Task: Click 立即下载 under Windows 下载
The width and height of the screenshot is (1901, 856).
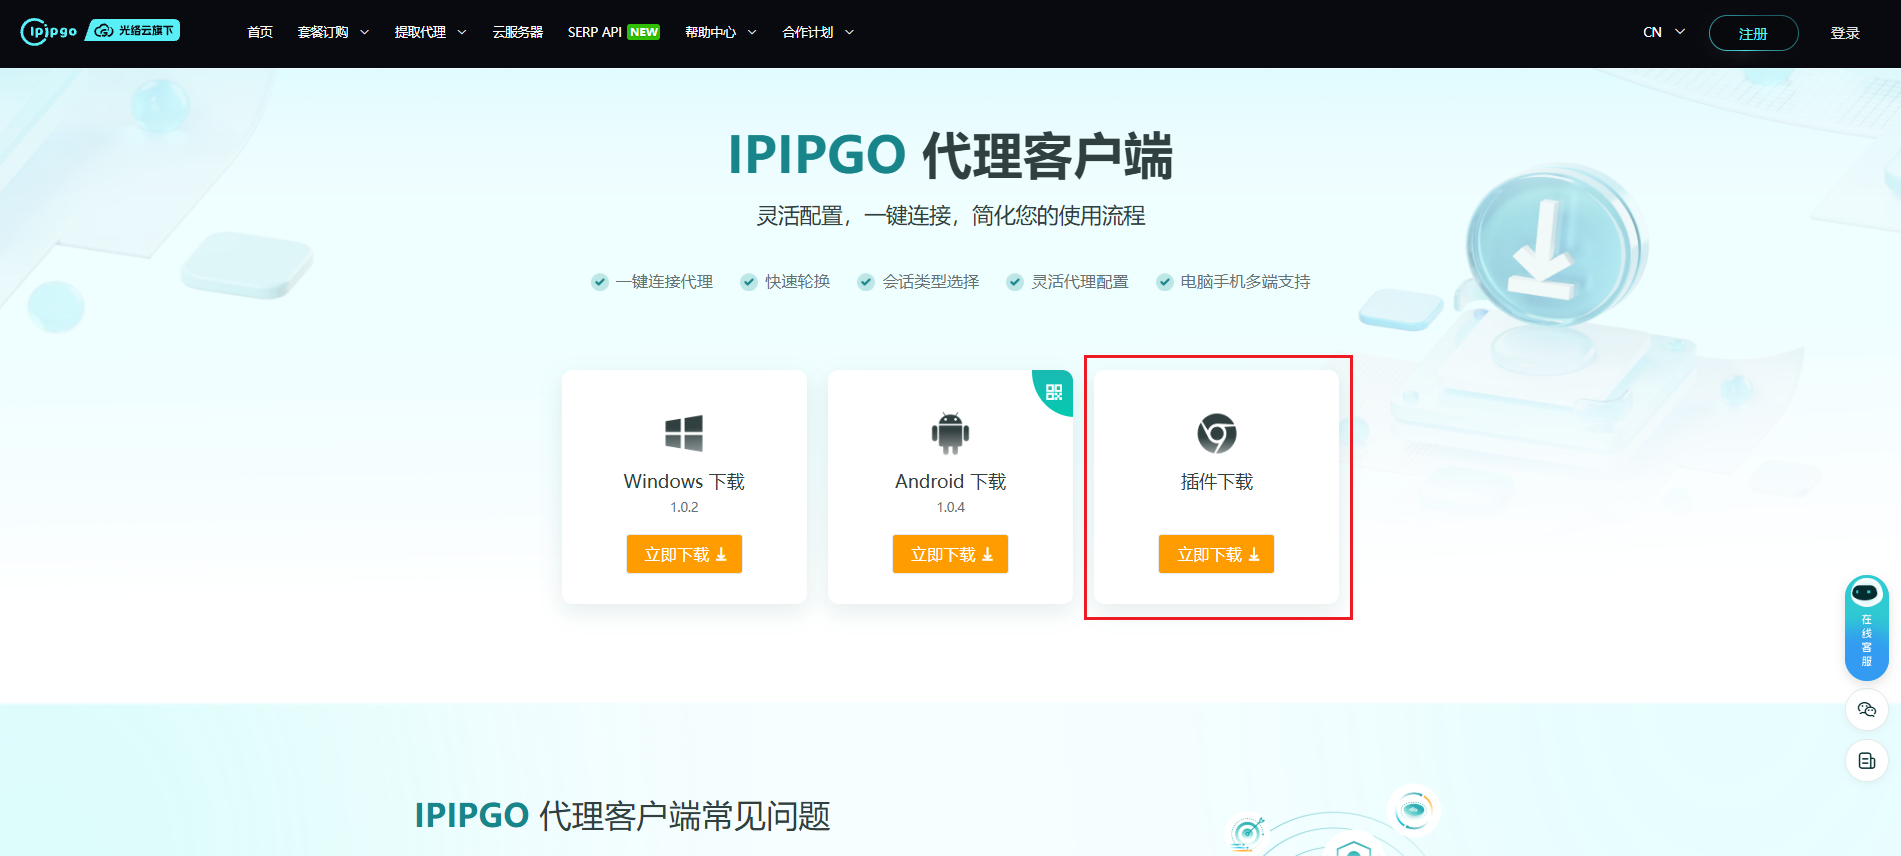Action: click(x=684, y=554)
